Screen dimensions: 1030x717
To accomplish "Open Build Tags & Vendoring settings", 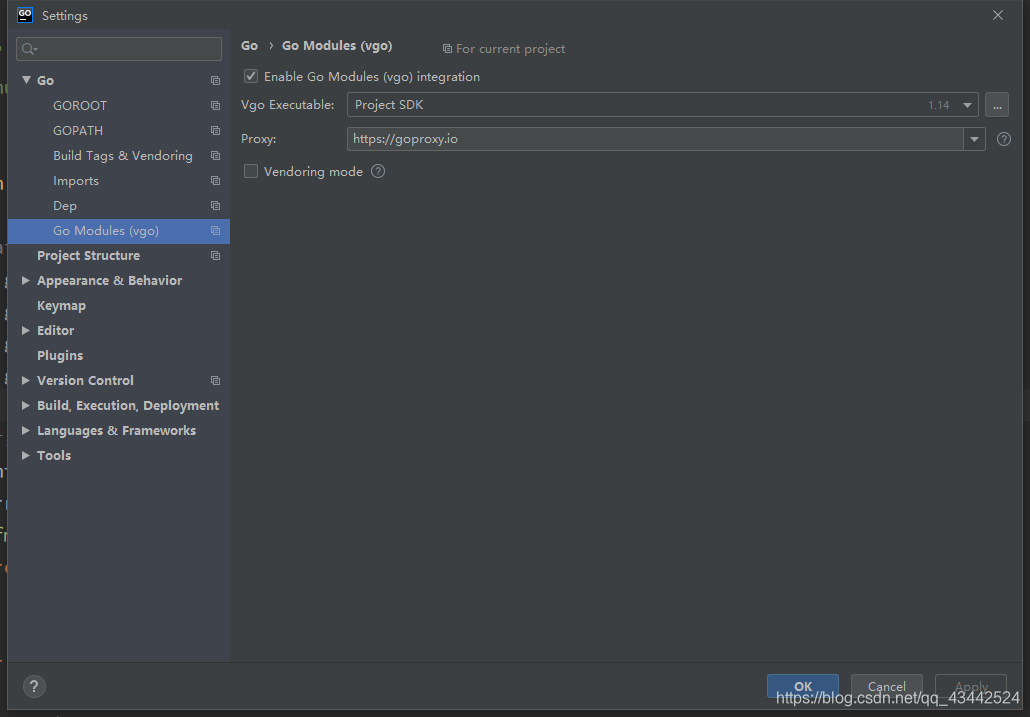I will (123, 156).
